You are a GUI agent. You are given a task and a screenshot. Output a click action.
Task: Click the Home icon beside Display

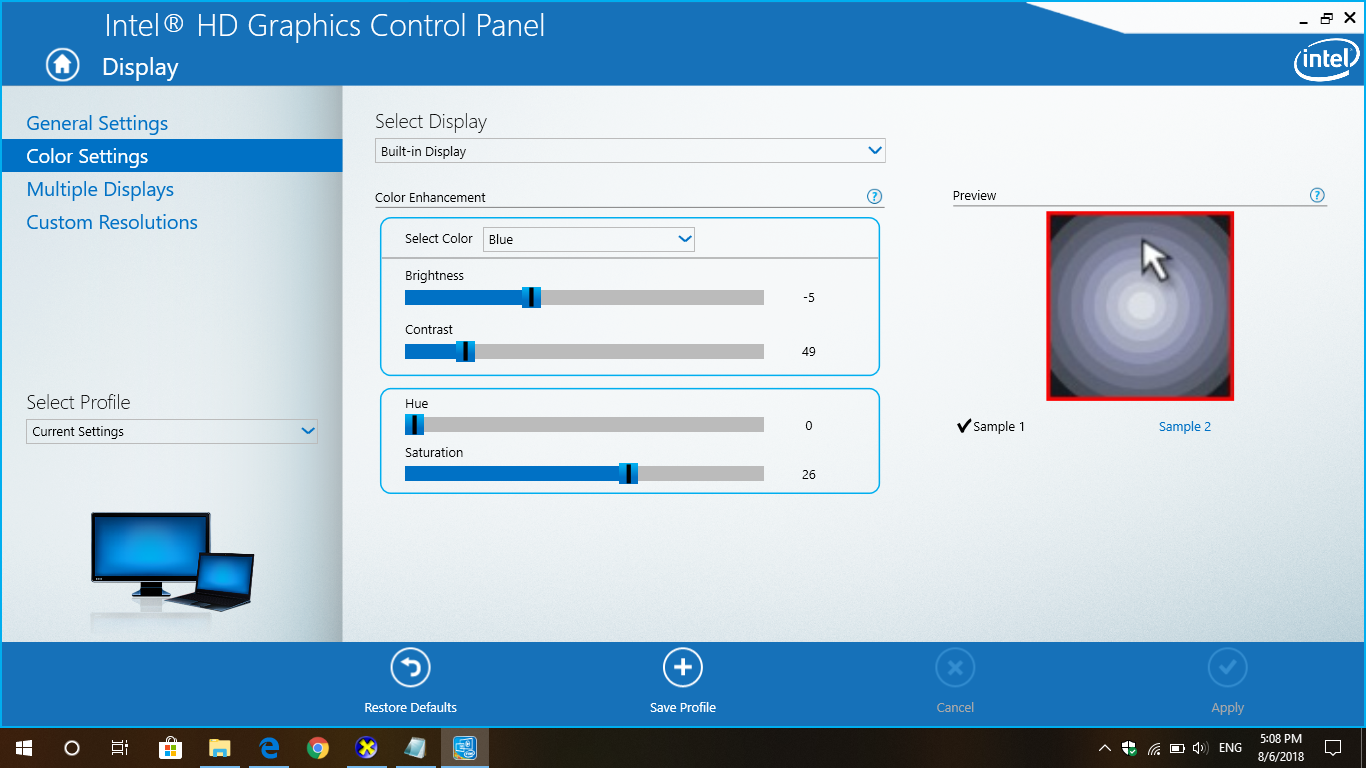coord(62,65)
